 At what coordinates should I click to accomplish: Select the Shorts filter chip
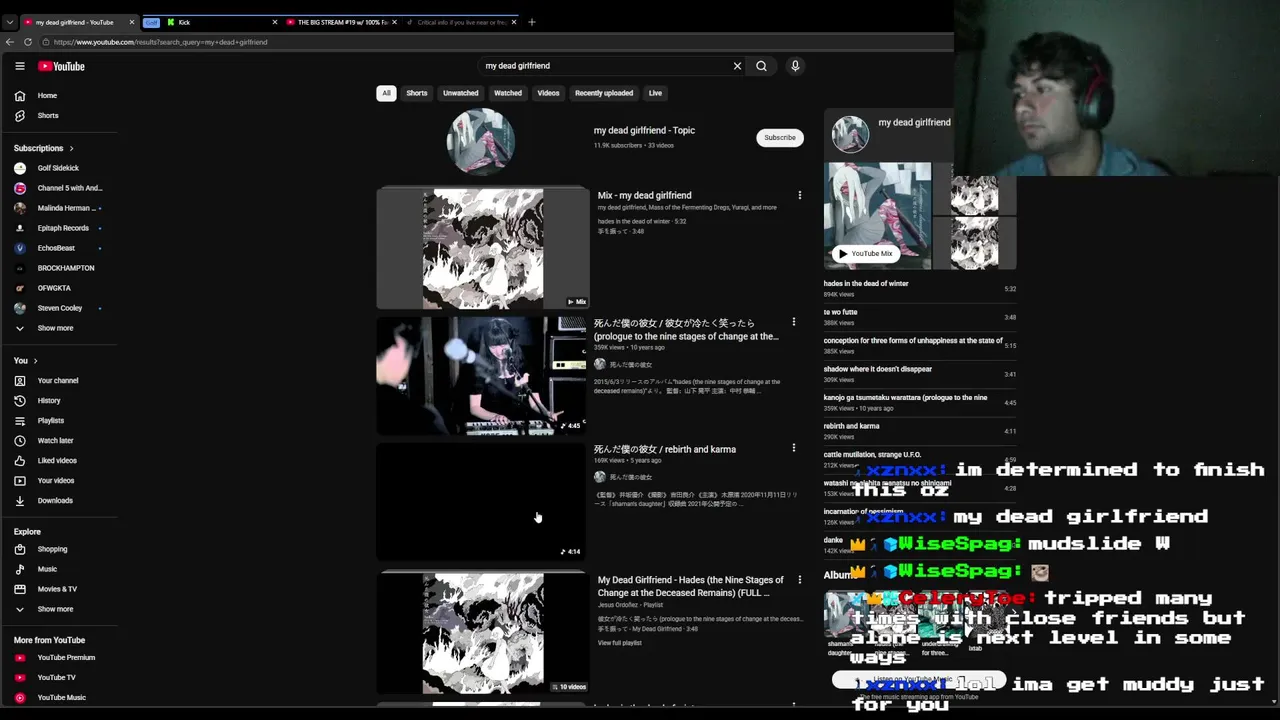click(417, 93)
